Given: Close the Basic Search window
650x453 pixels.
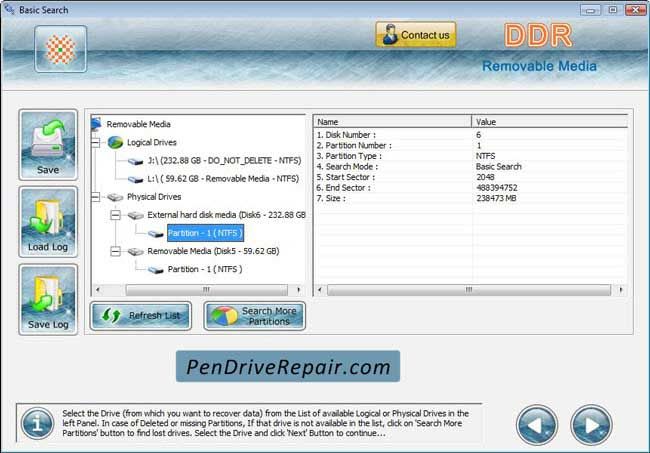Looking at the screenshot, I should tap(635, 10).
